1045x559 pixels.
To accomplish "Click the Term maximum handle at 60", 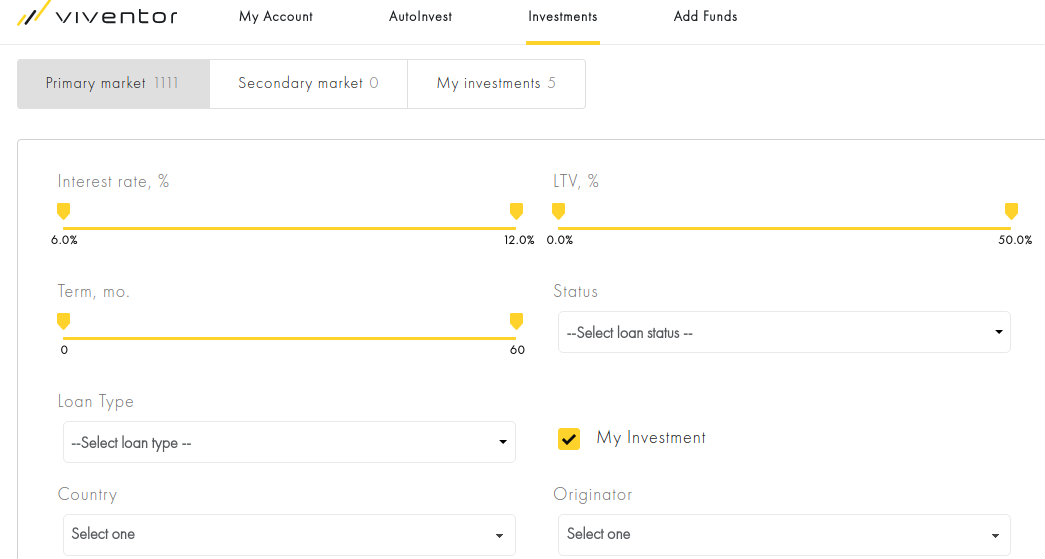I will coord(517,322).
